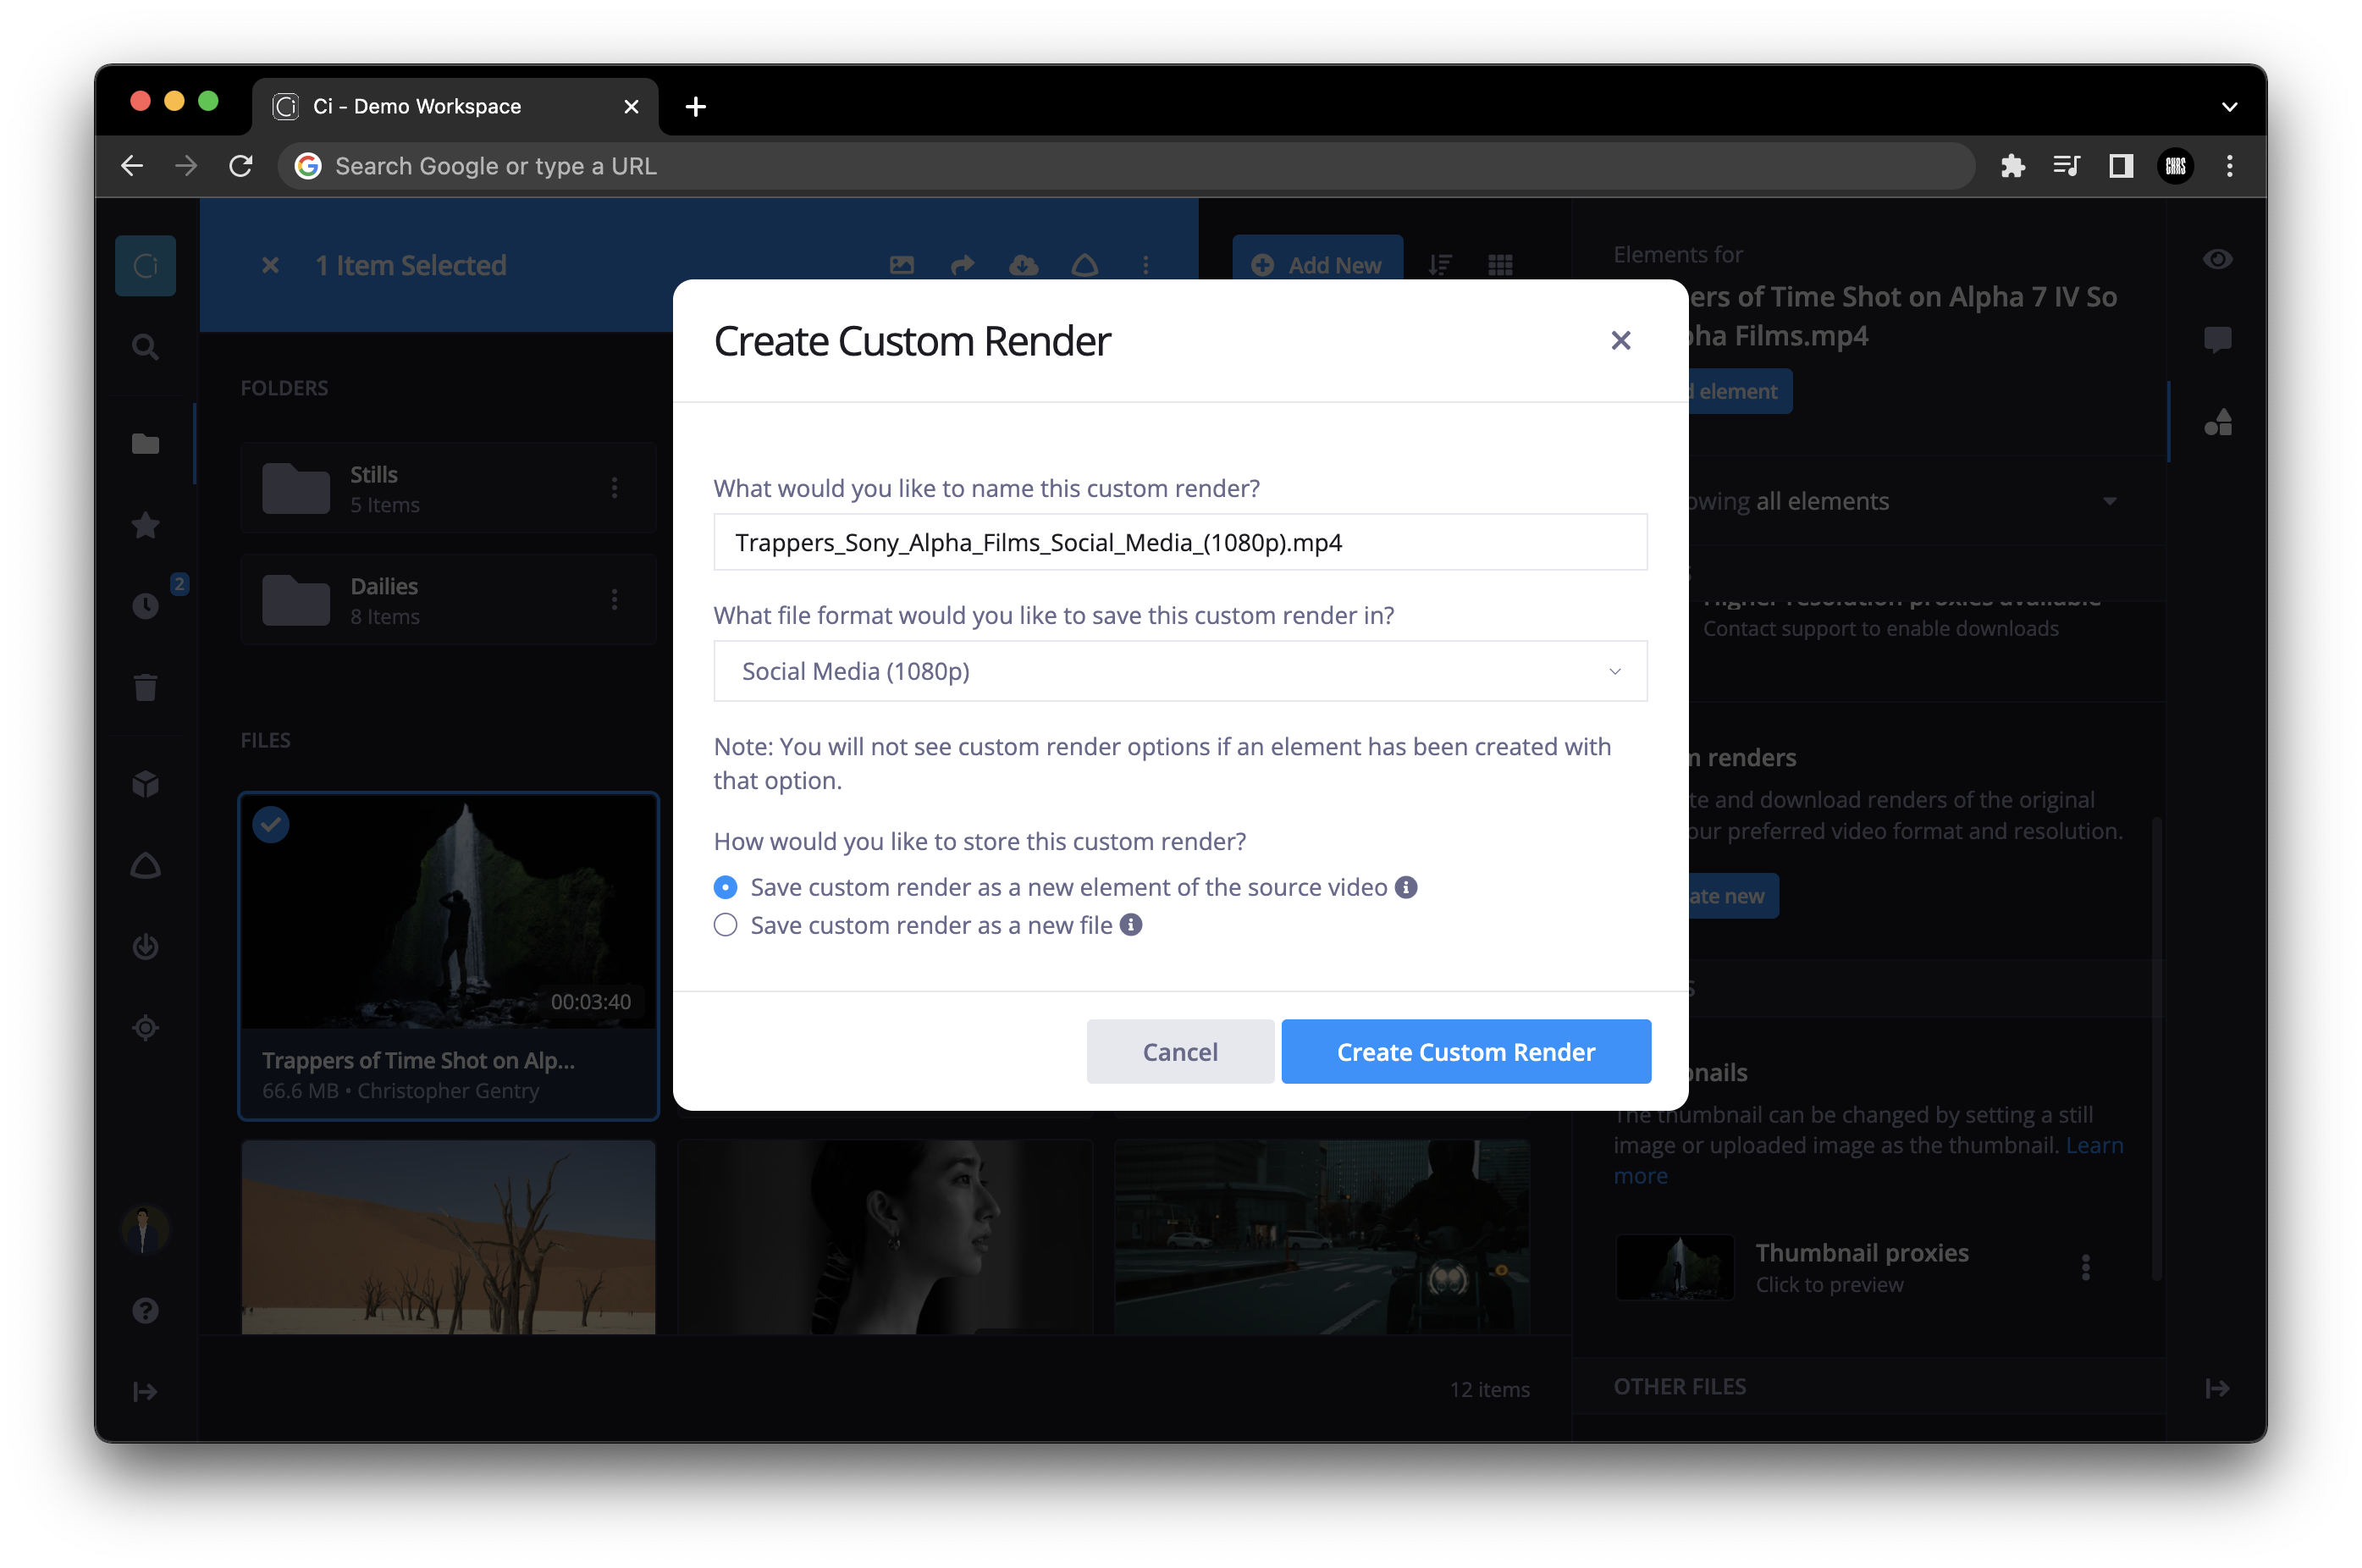This screenshot has height=1568, width=2362.
Task: Switch to Ci - Demo Workspace tab
Action: click(456, 106)
